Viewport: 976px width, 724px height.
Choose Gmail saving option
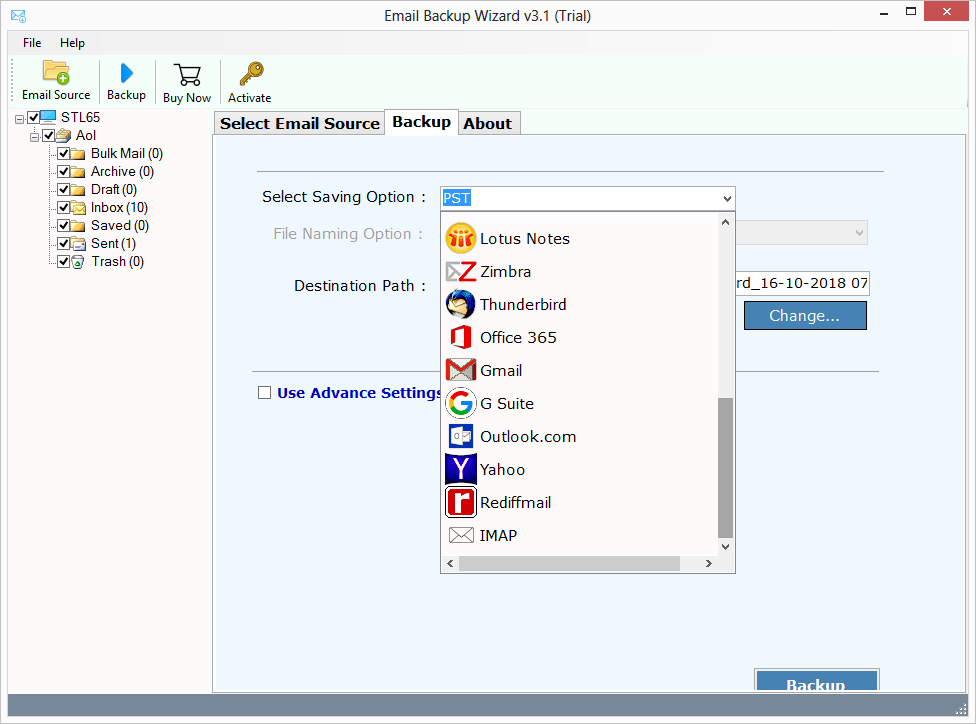point(581,370)
